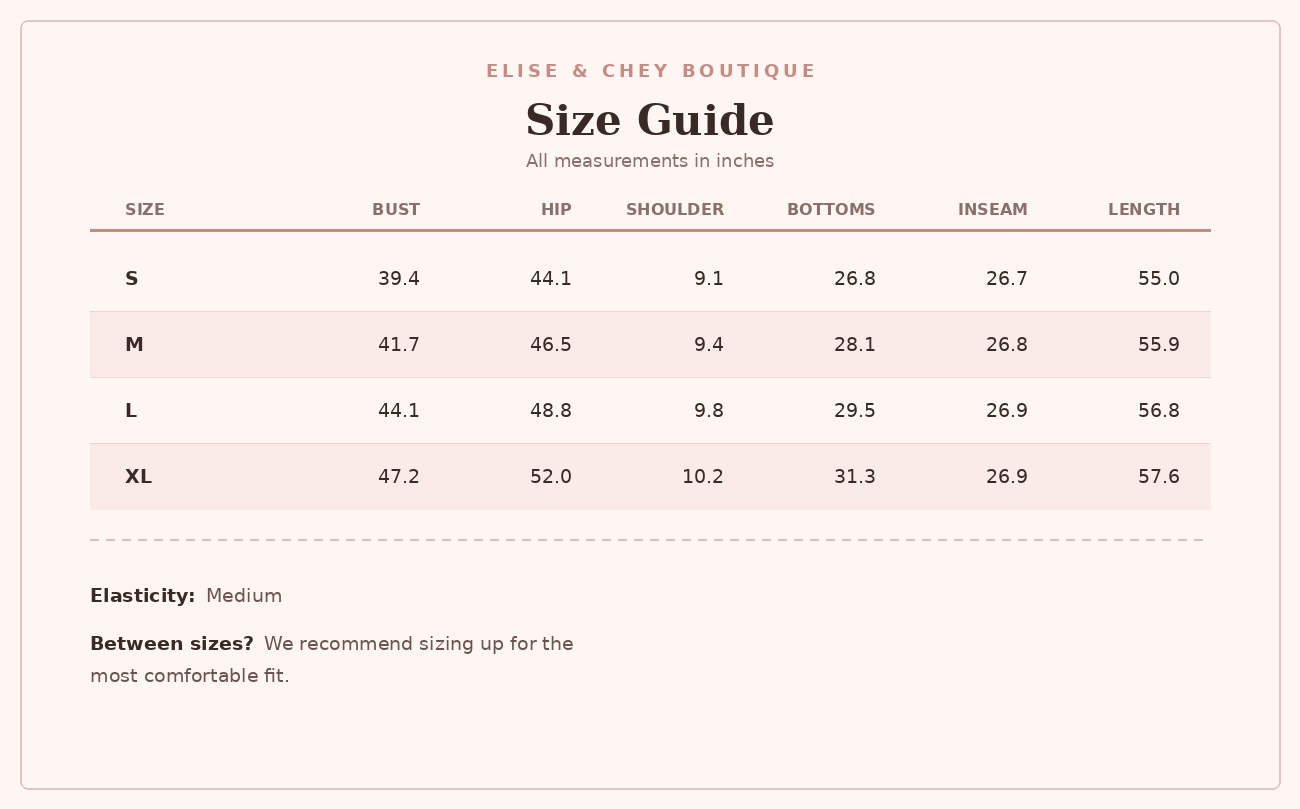Click the All measurements in inches subtitle
The width and height of the screenshot is (1300, 809).
650,161
